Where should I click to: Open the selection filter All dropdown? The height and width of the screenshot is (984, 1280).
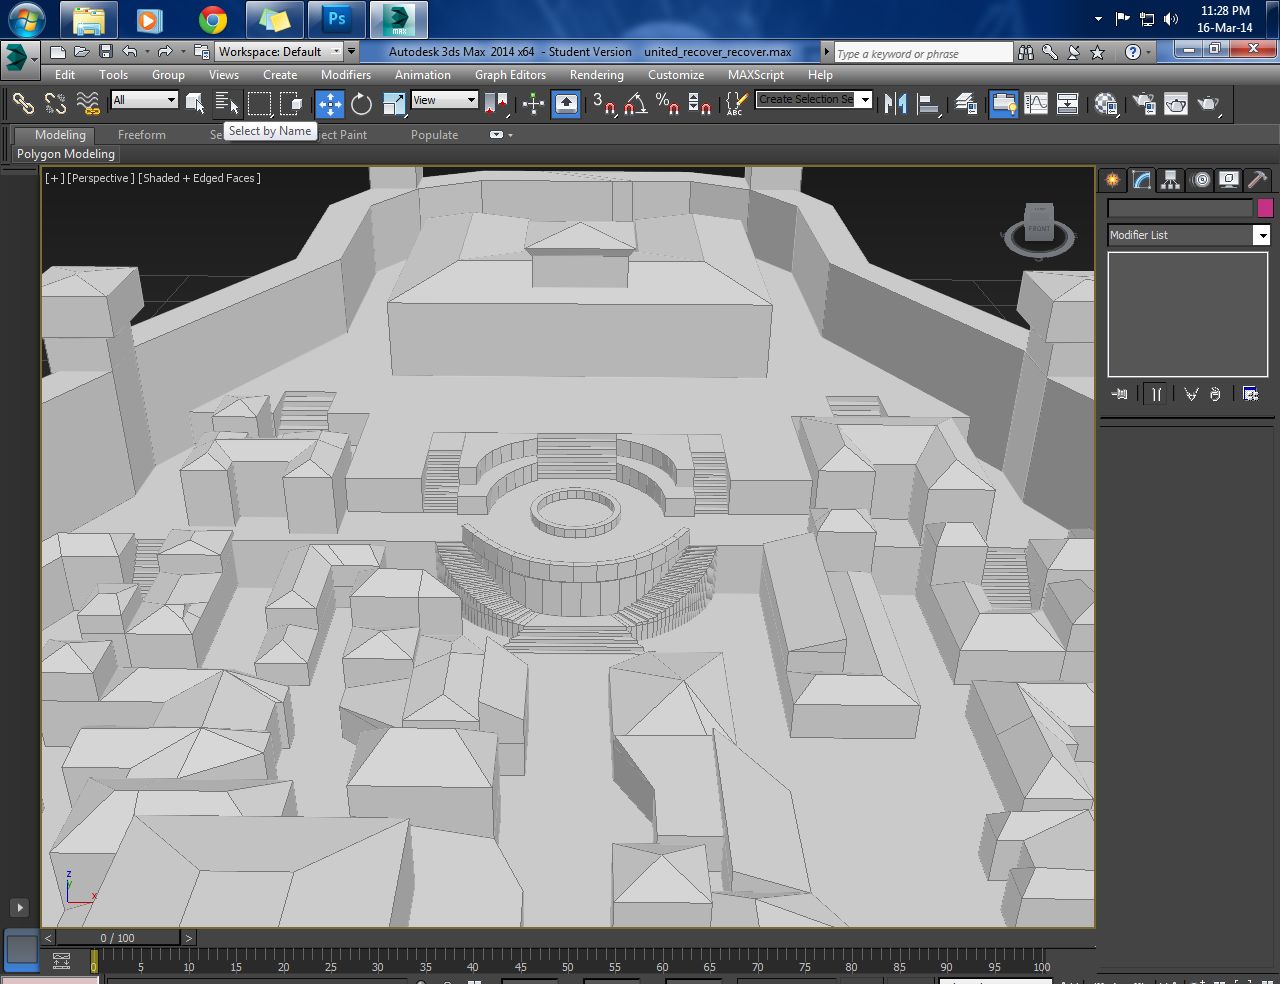(x=144, y=100)
